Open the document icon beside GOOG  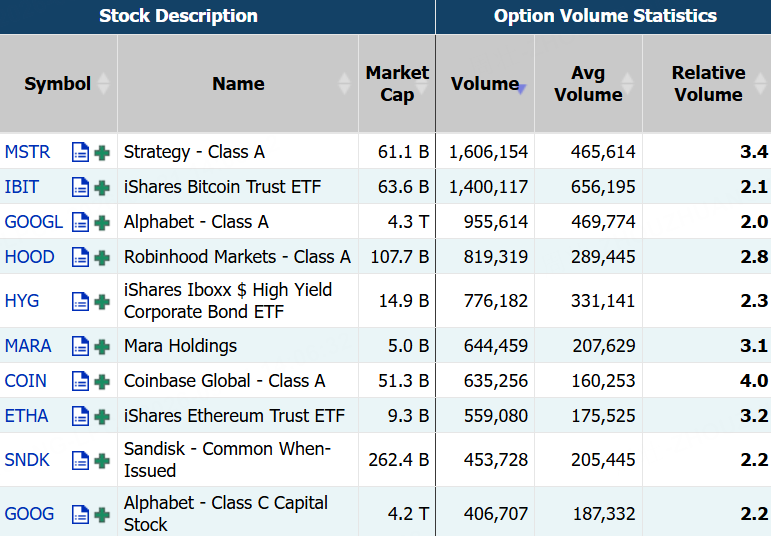(x=80, y=514)
